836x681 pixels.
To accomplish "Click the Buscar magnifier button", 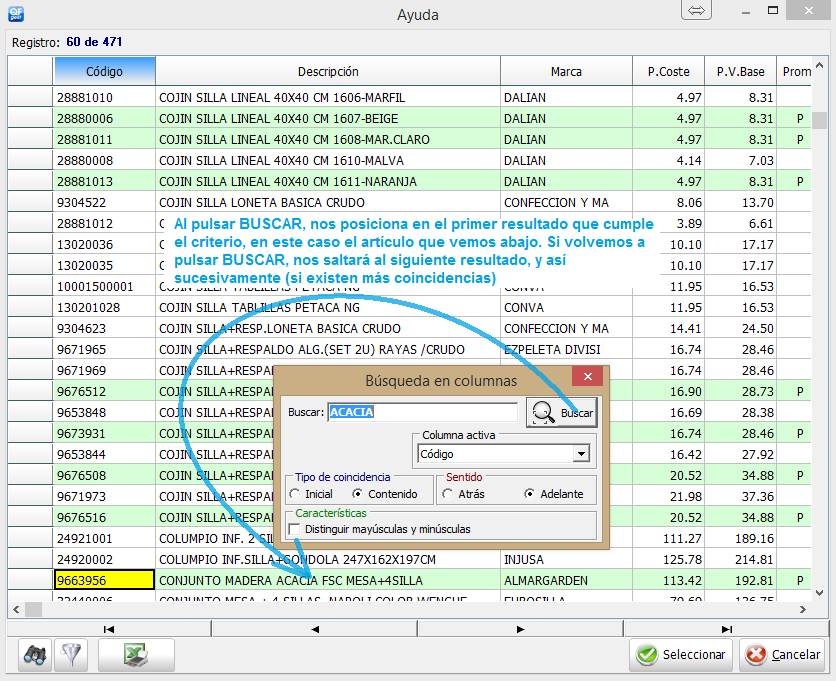I will 562,413.
